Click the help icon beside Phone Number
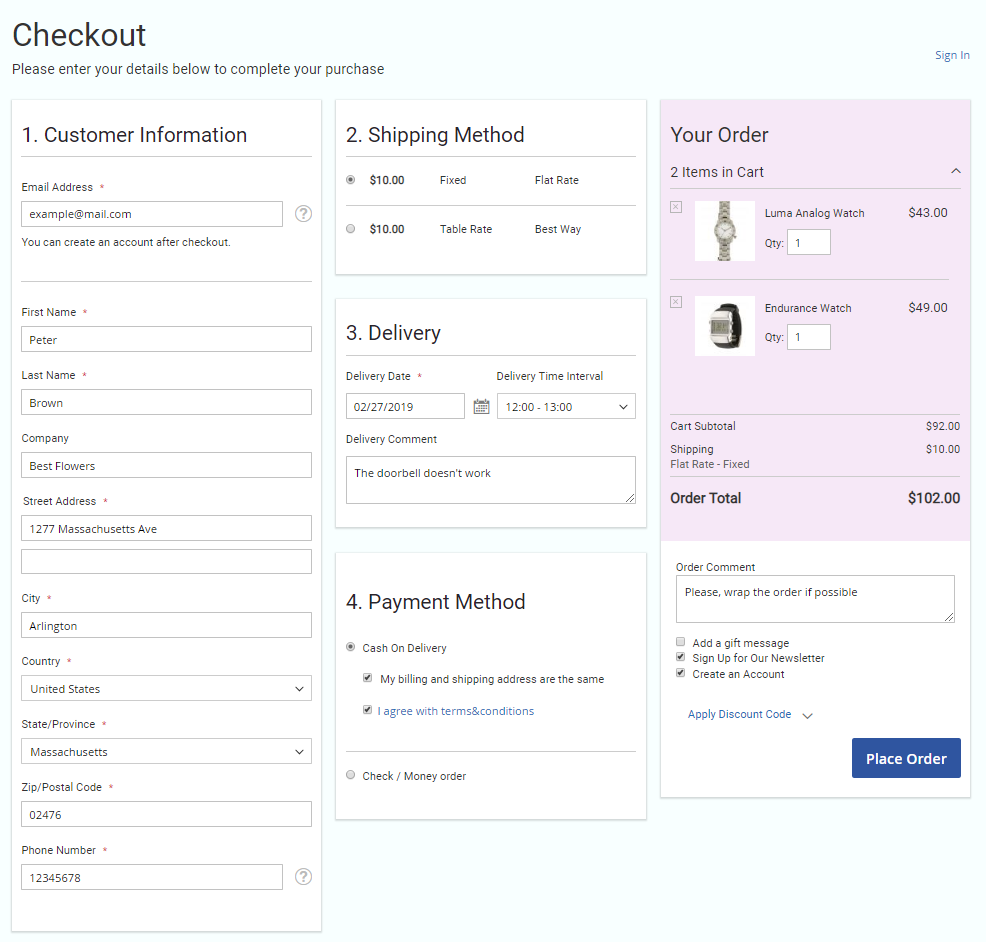This screenshot has height=942, width=986. pos(304,877)
